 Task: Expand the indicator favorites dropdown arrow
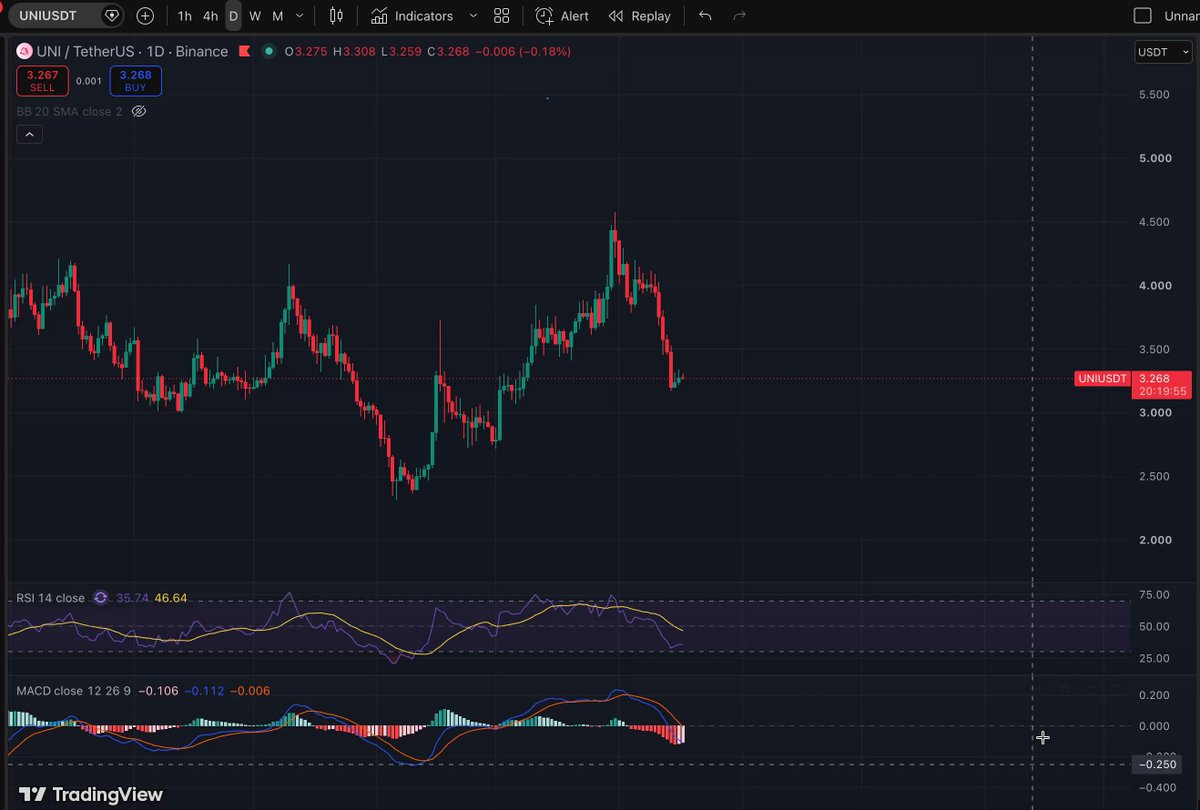472,16
